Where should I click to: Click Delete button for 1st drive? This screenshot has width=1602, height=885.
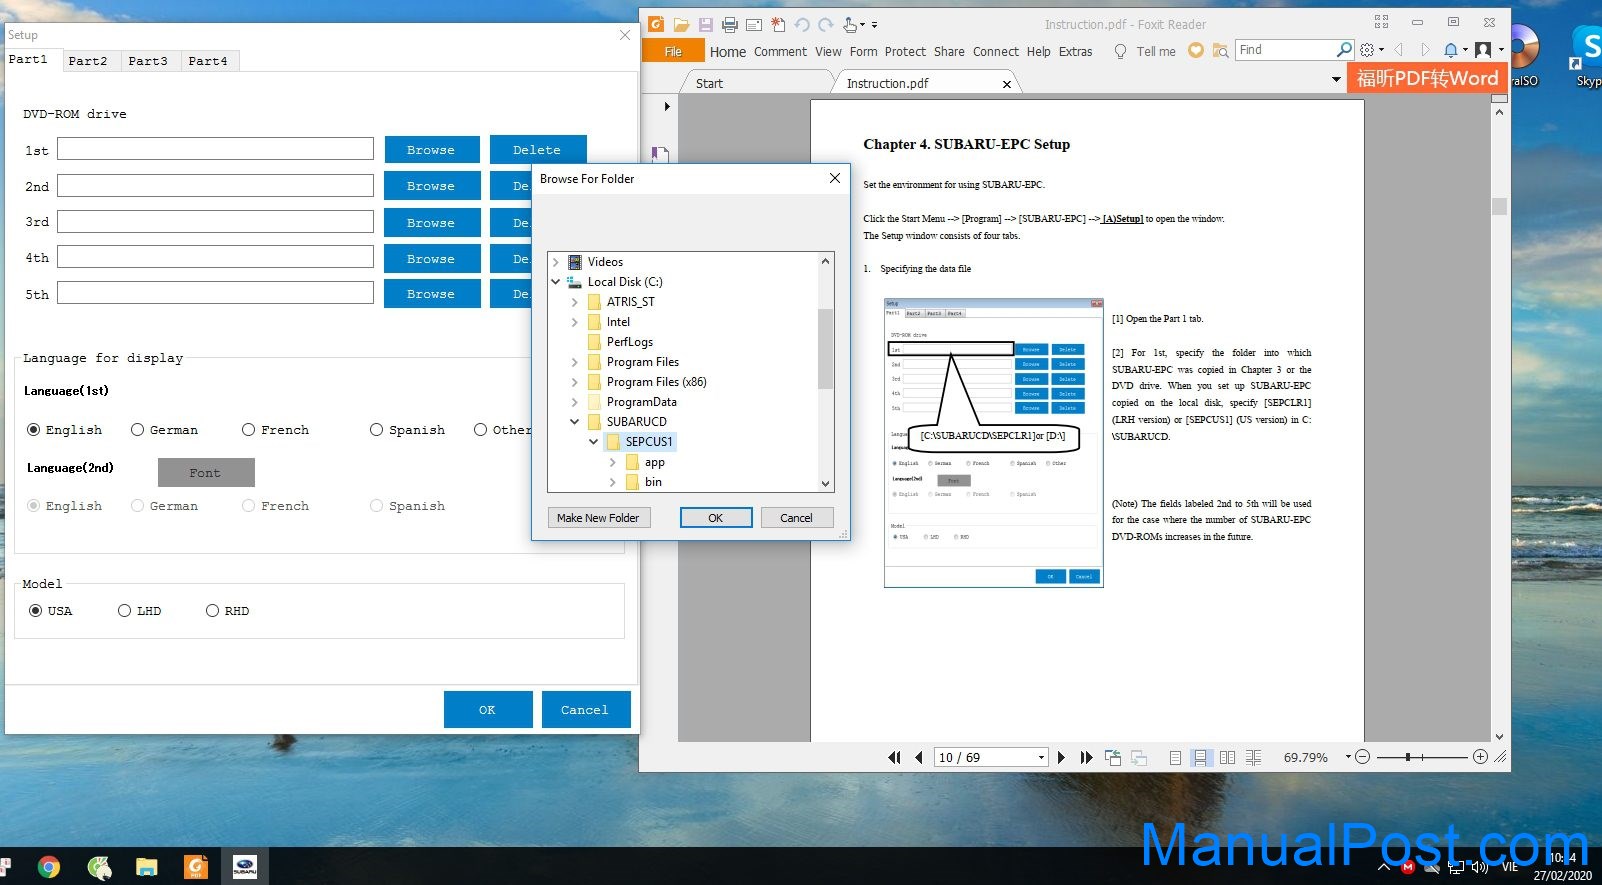pos(537,150)
